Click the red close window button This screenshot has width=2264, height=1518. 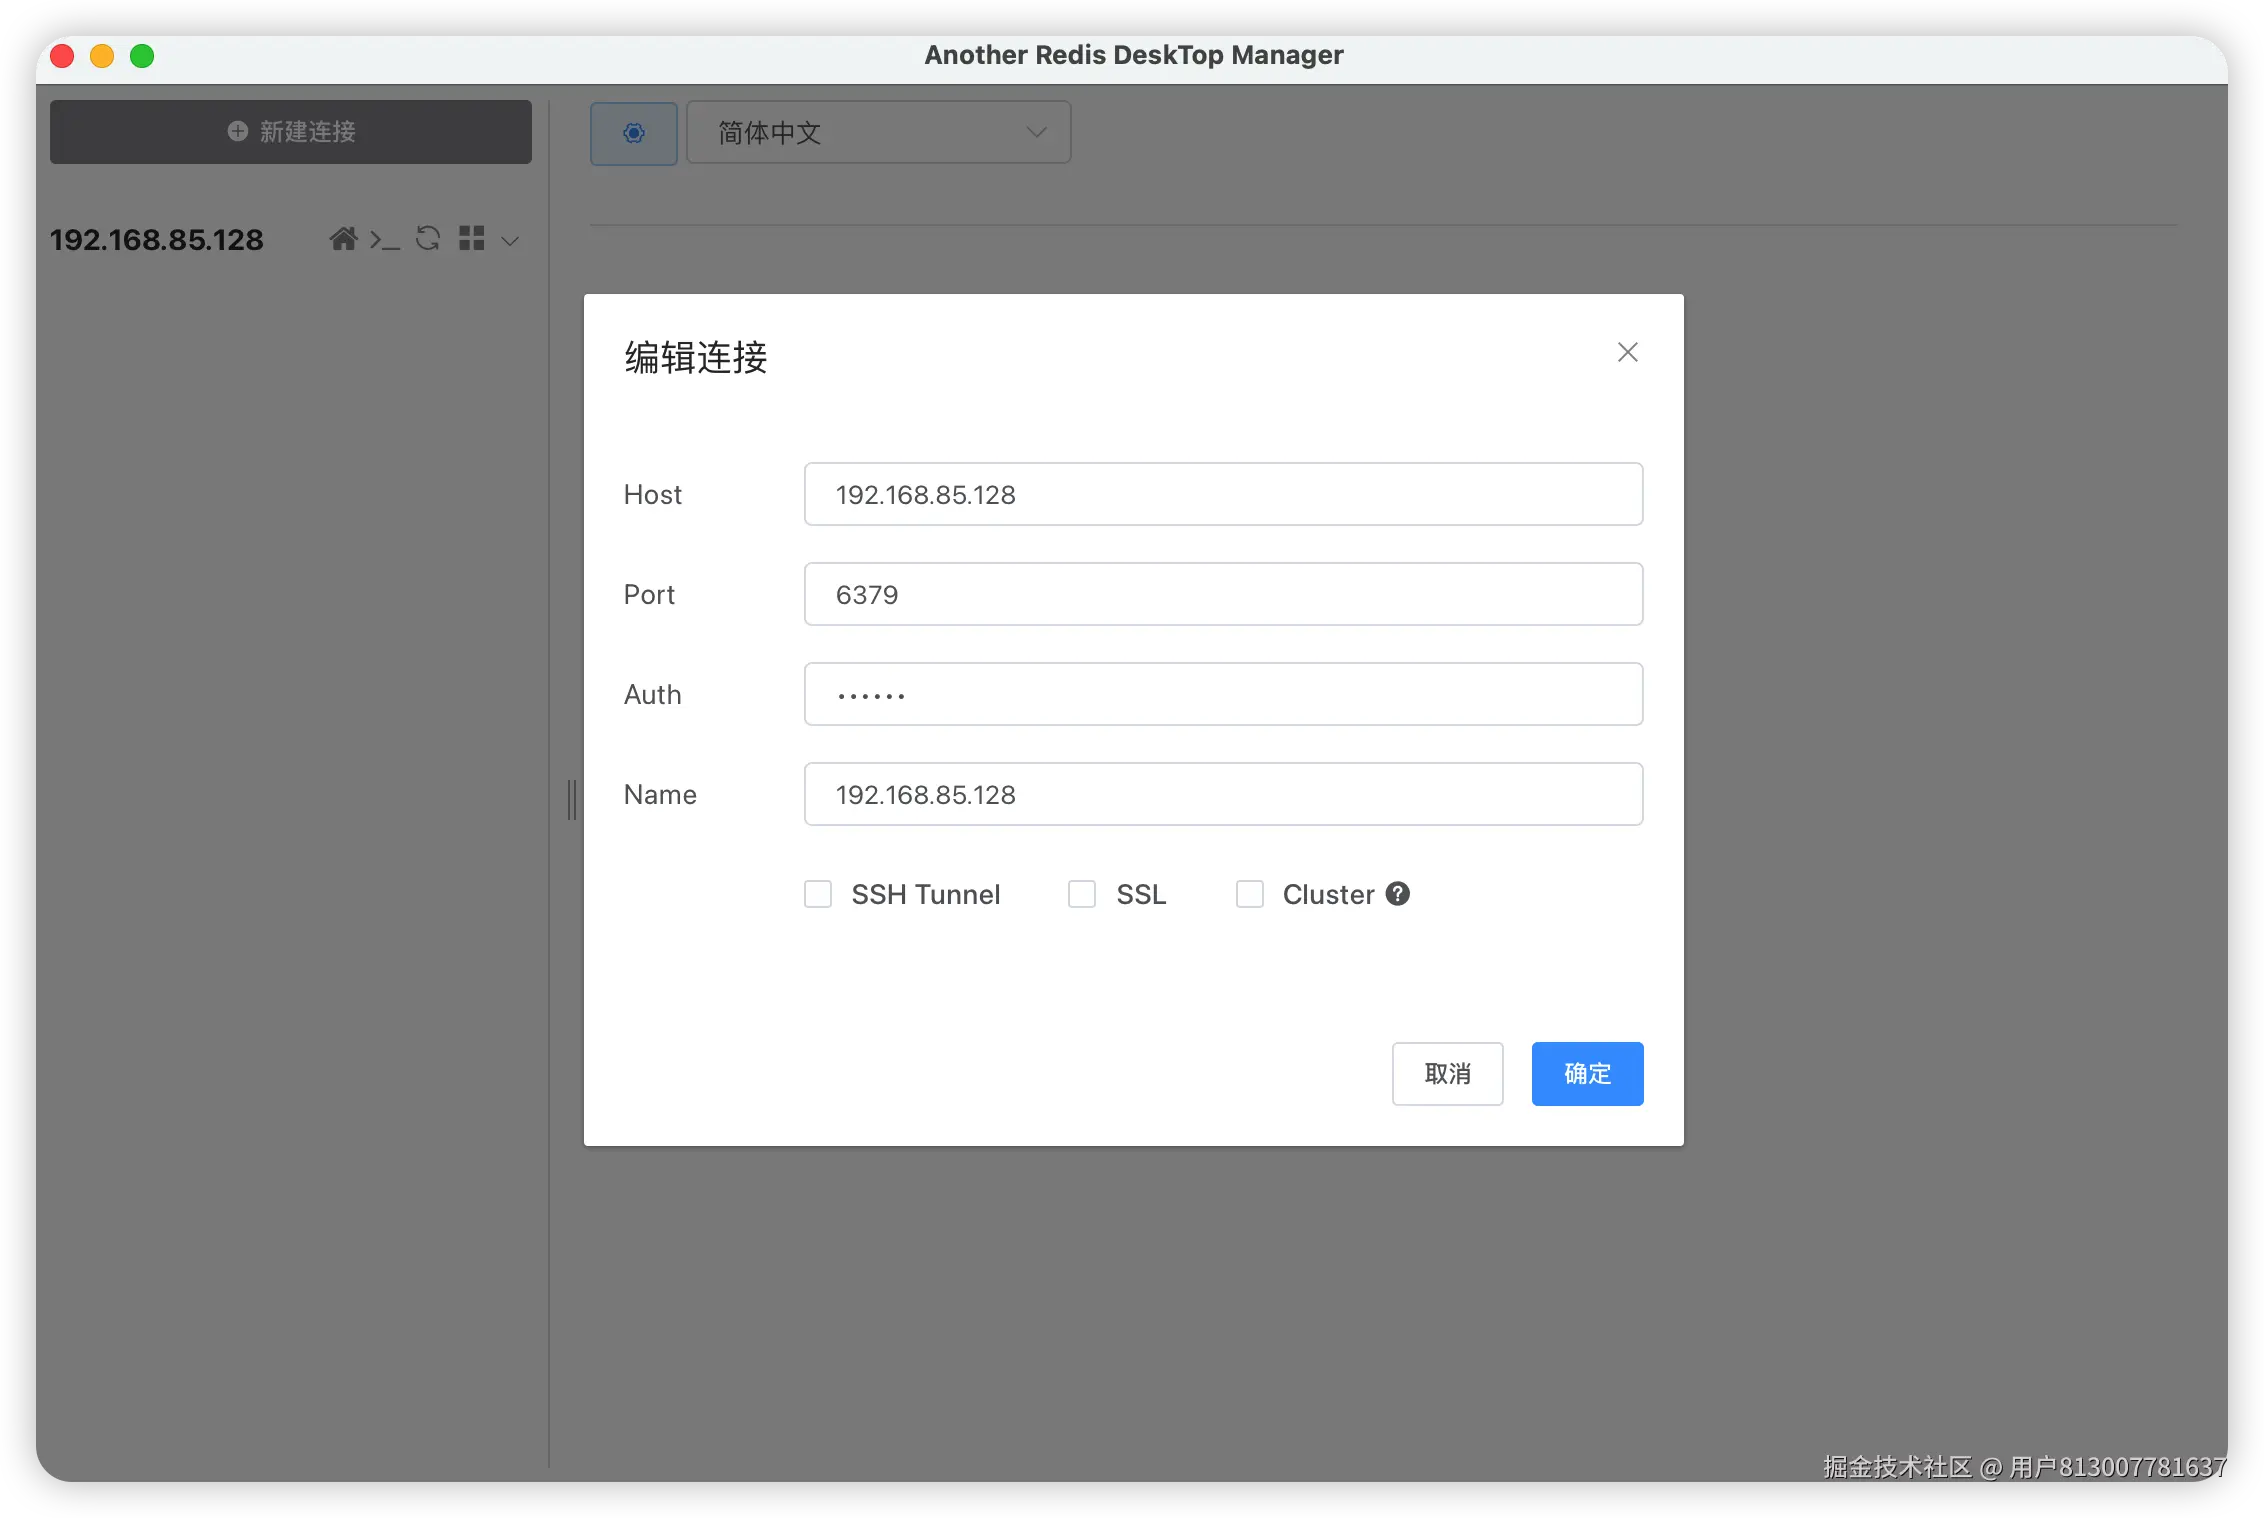tap(62, 56)
